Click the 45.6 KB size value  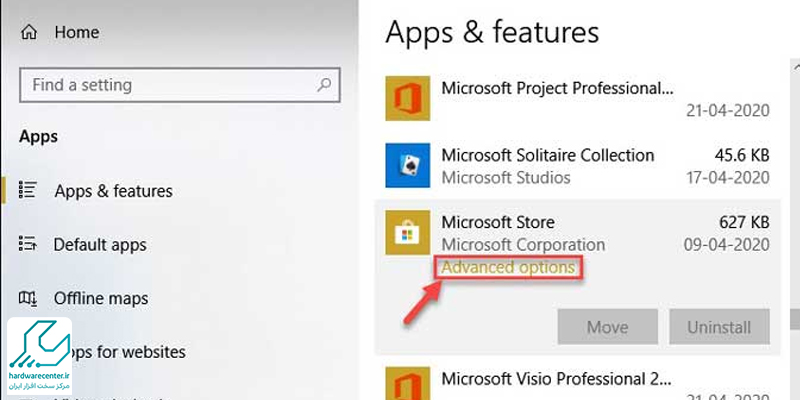click(x=740, y=155)
